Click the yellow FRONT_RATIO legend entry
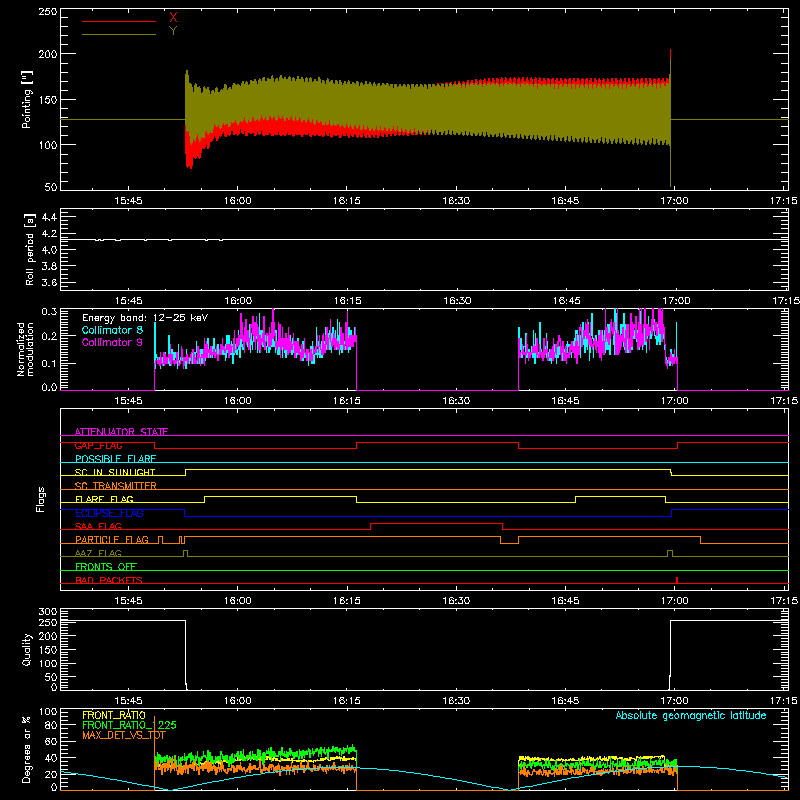The height and width of the screenshot is (800, 800). click(x=114, y=715)
